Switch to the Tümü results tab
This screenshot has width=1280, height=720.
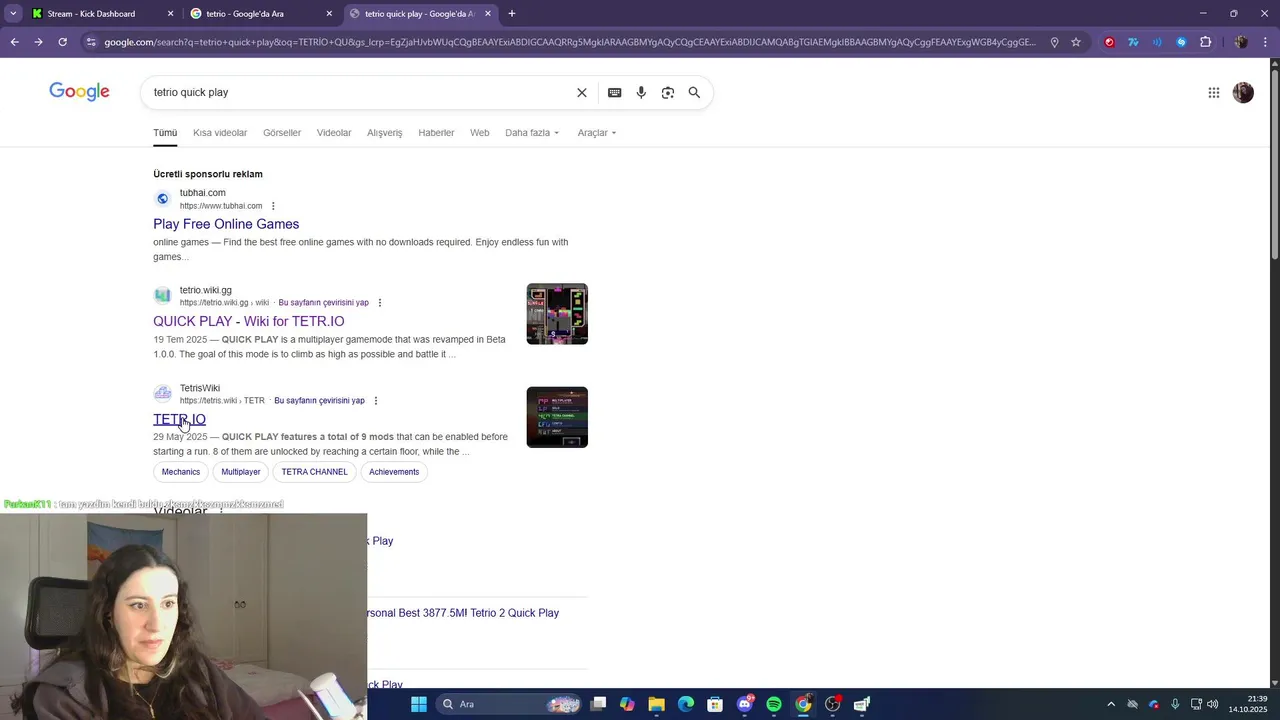click(165, 133)
